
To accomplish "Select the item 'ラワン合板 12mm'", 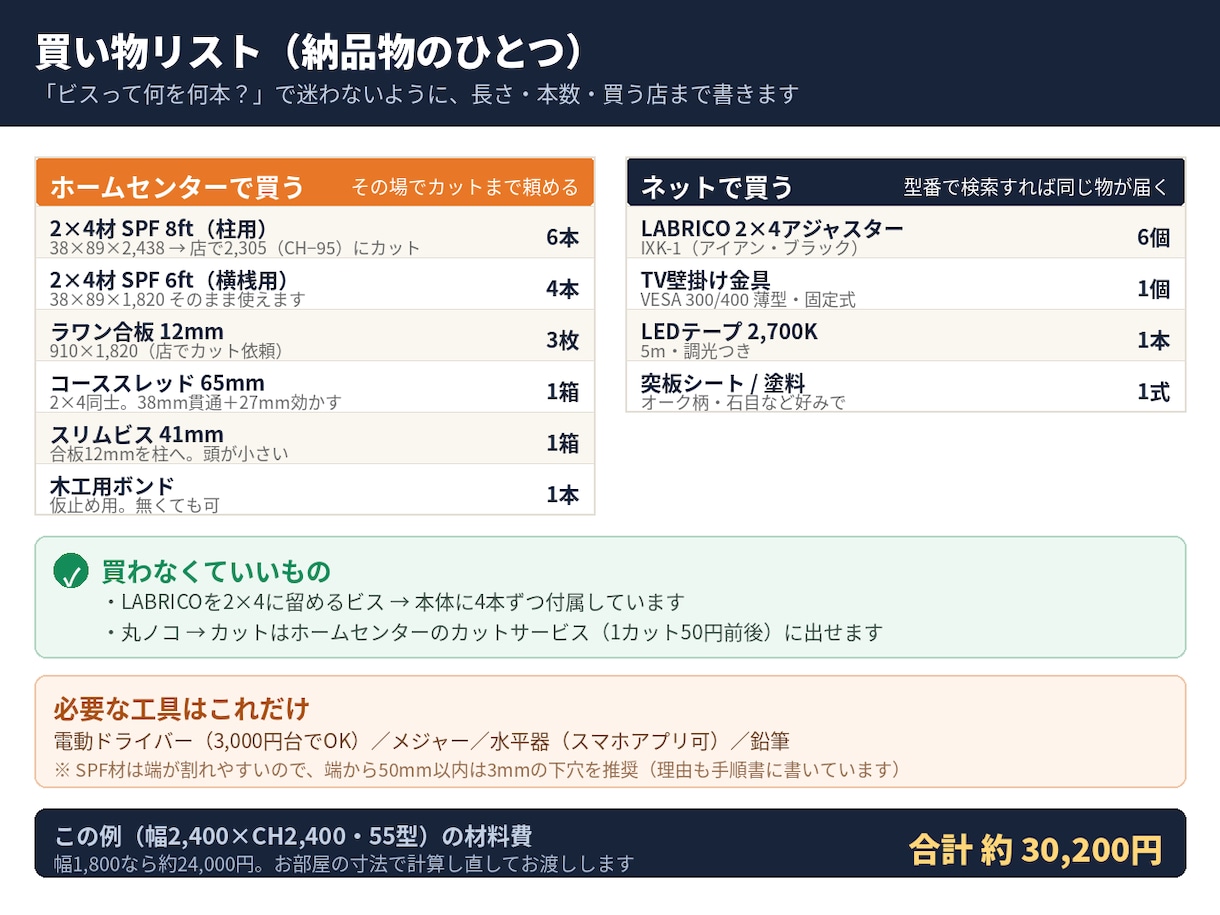I will (x=137, y=331).
